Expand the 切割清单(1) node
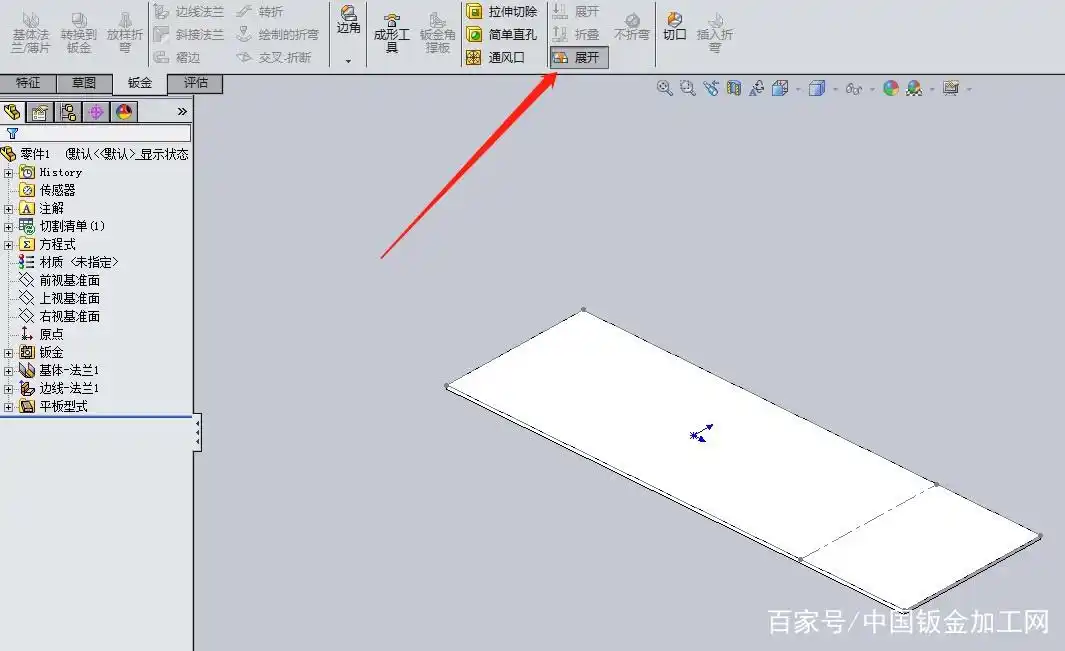 click(x=8, y=226)
